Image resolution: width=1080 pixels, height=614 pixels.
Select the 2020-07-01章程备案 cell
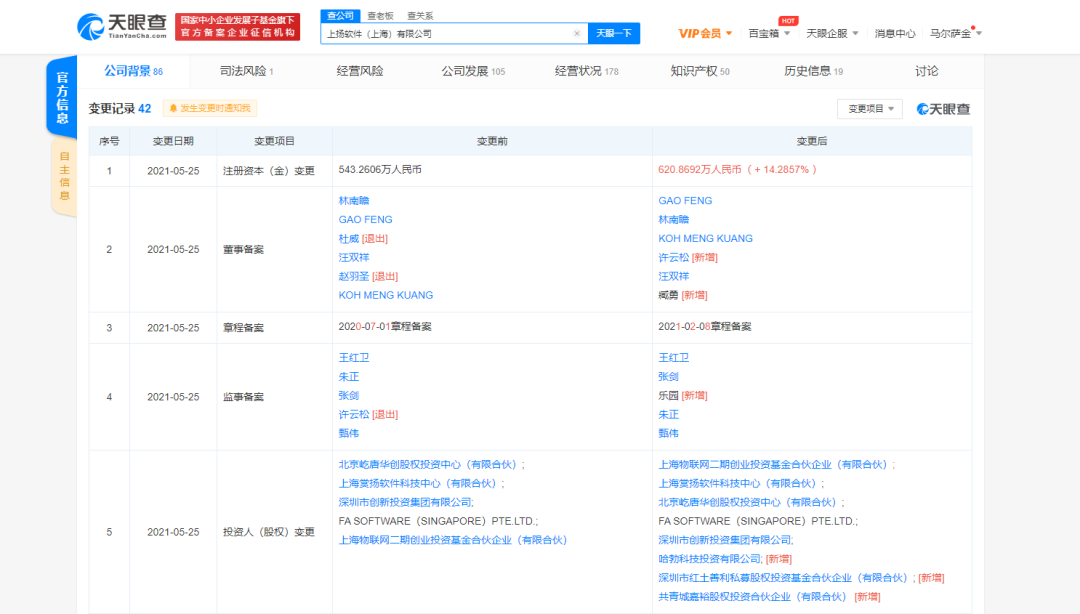click(385, 327)
